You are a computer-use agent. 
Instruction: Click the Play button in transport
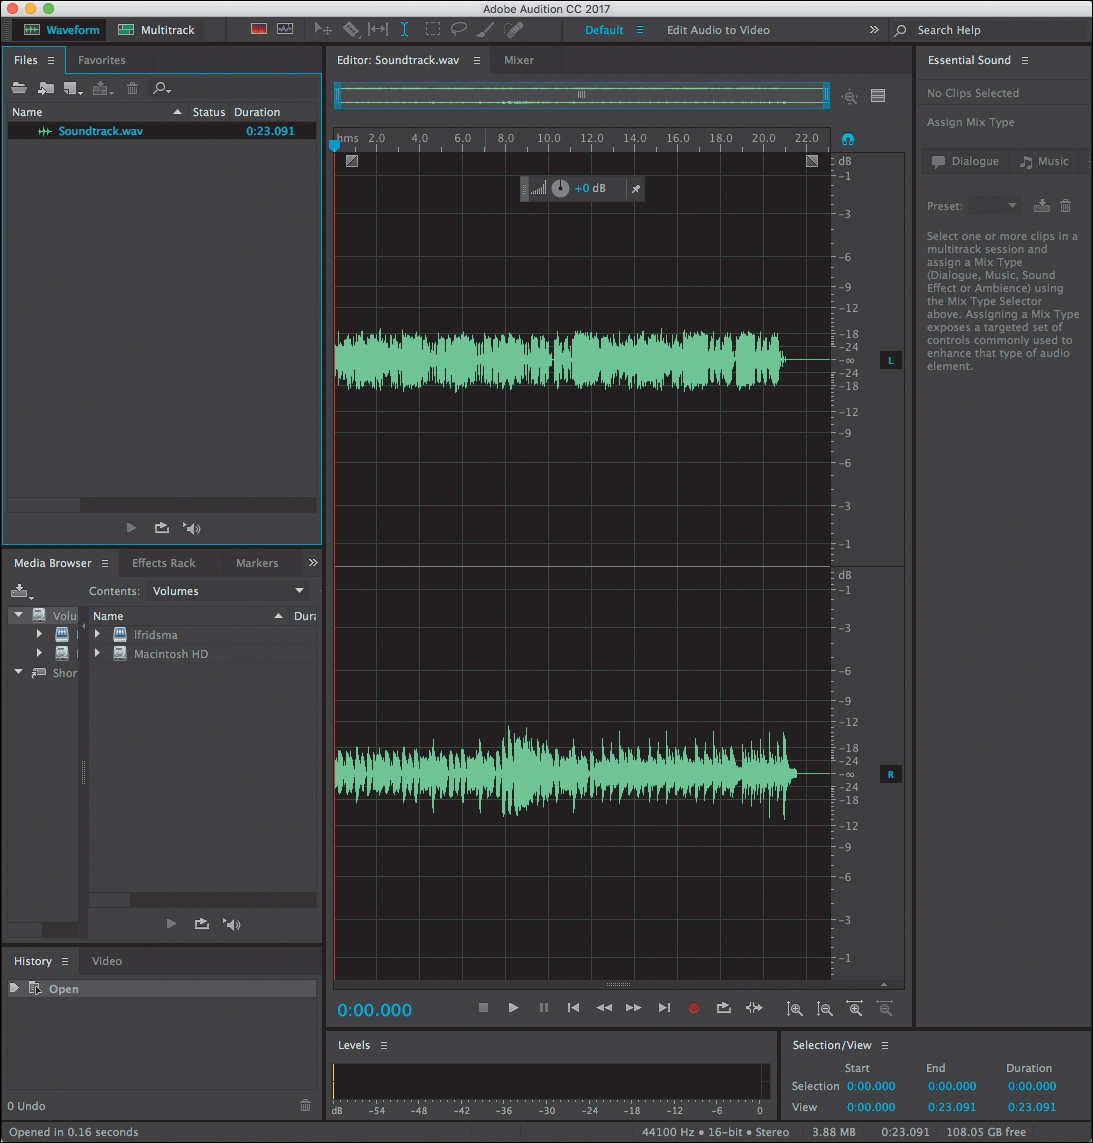[513, 1008]
